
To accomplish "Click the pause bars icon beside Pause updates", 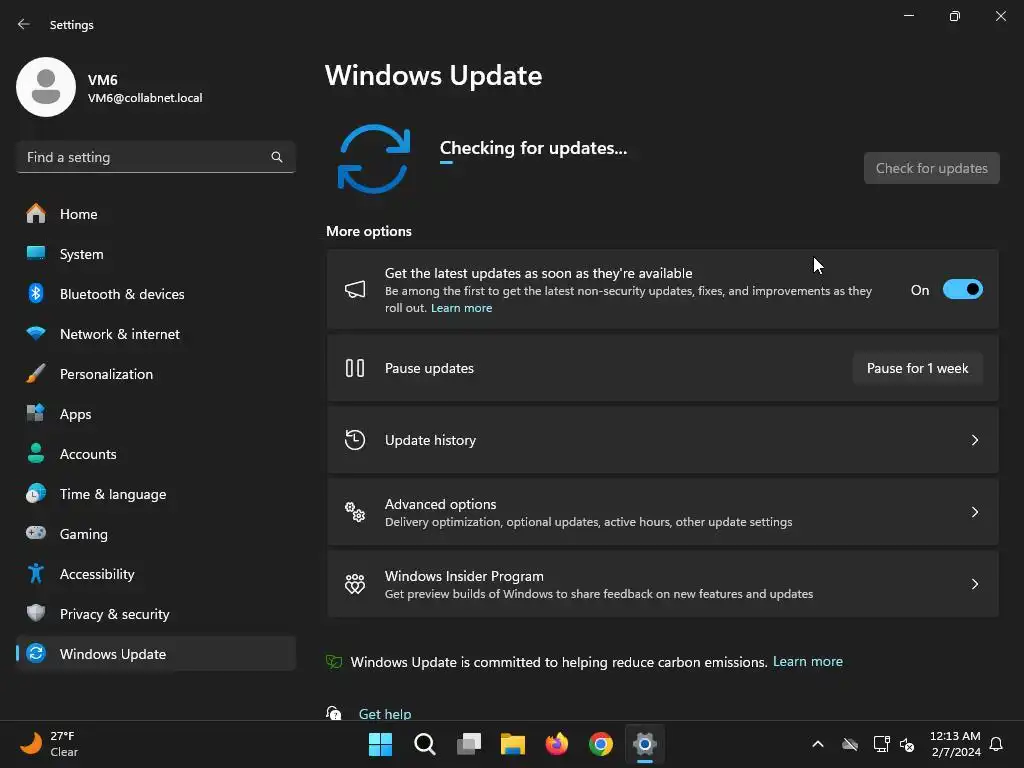I will pos(355,368).
